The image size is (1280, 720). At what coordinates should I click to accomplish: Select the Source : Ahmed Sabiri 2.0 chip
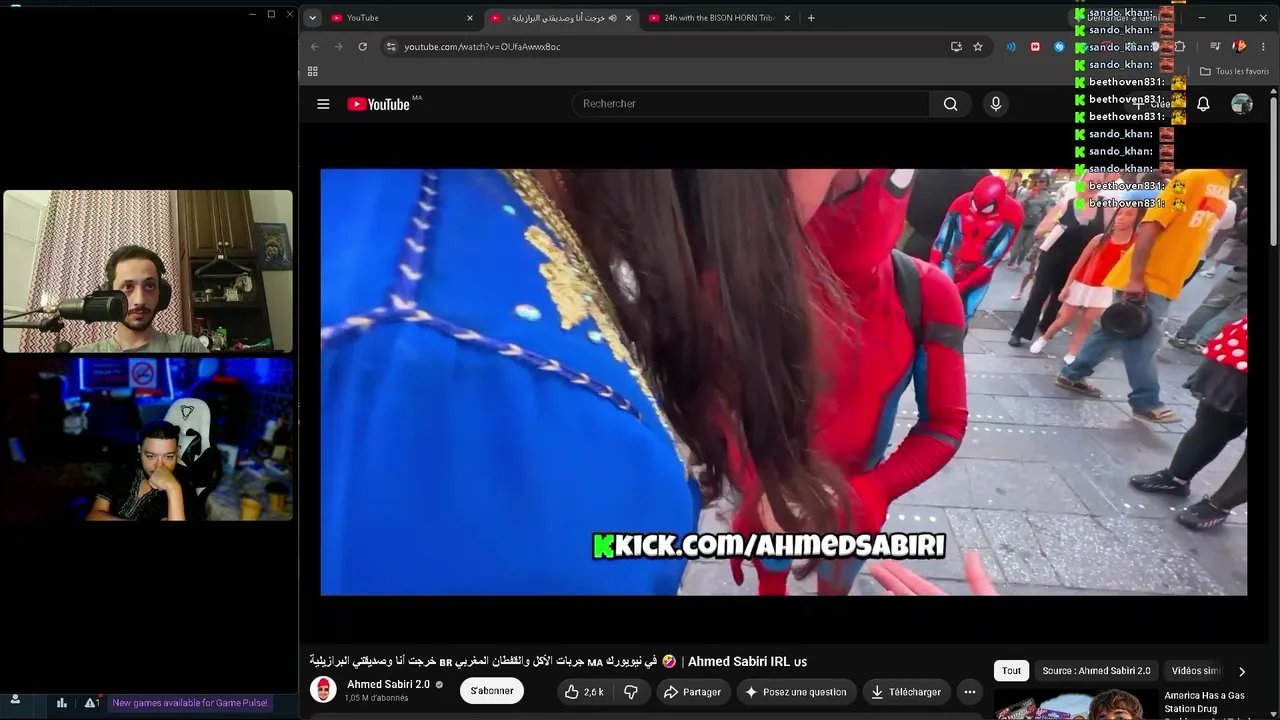[x=1096, y=671]
